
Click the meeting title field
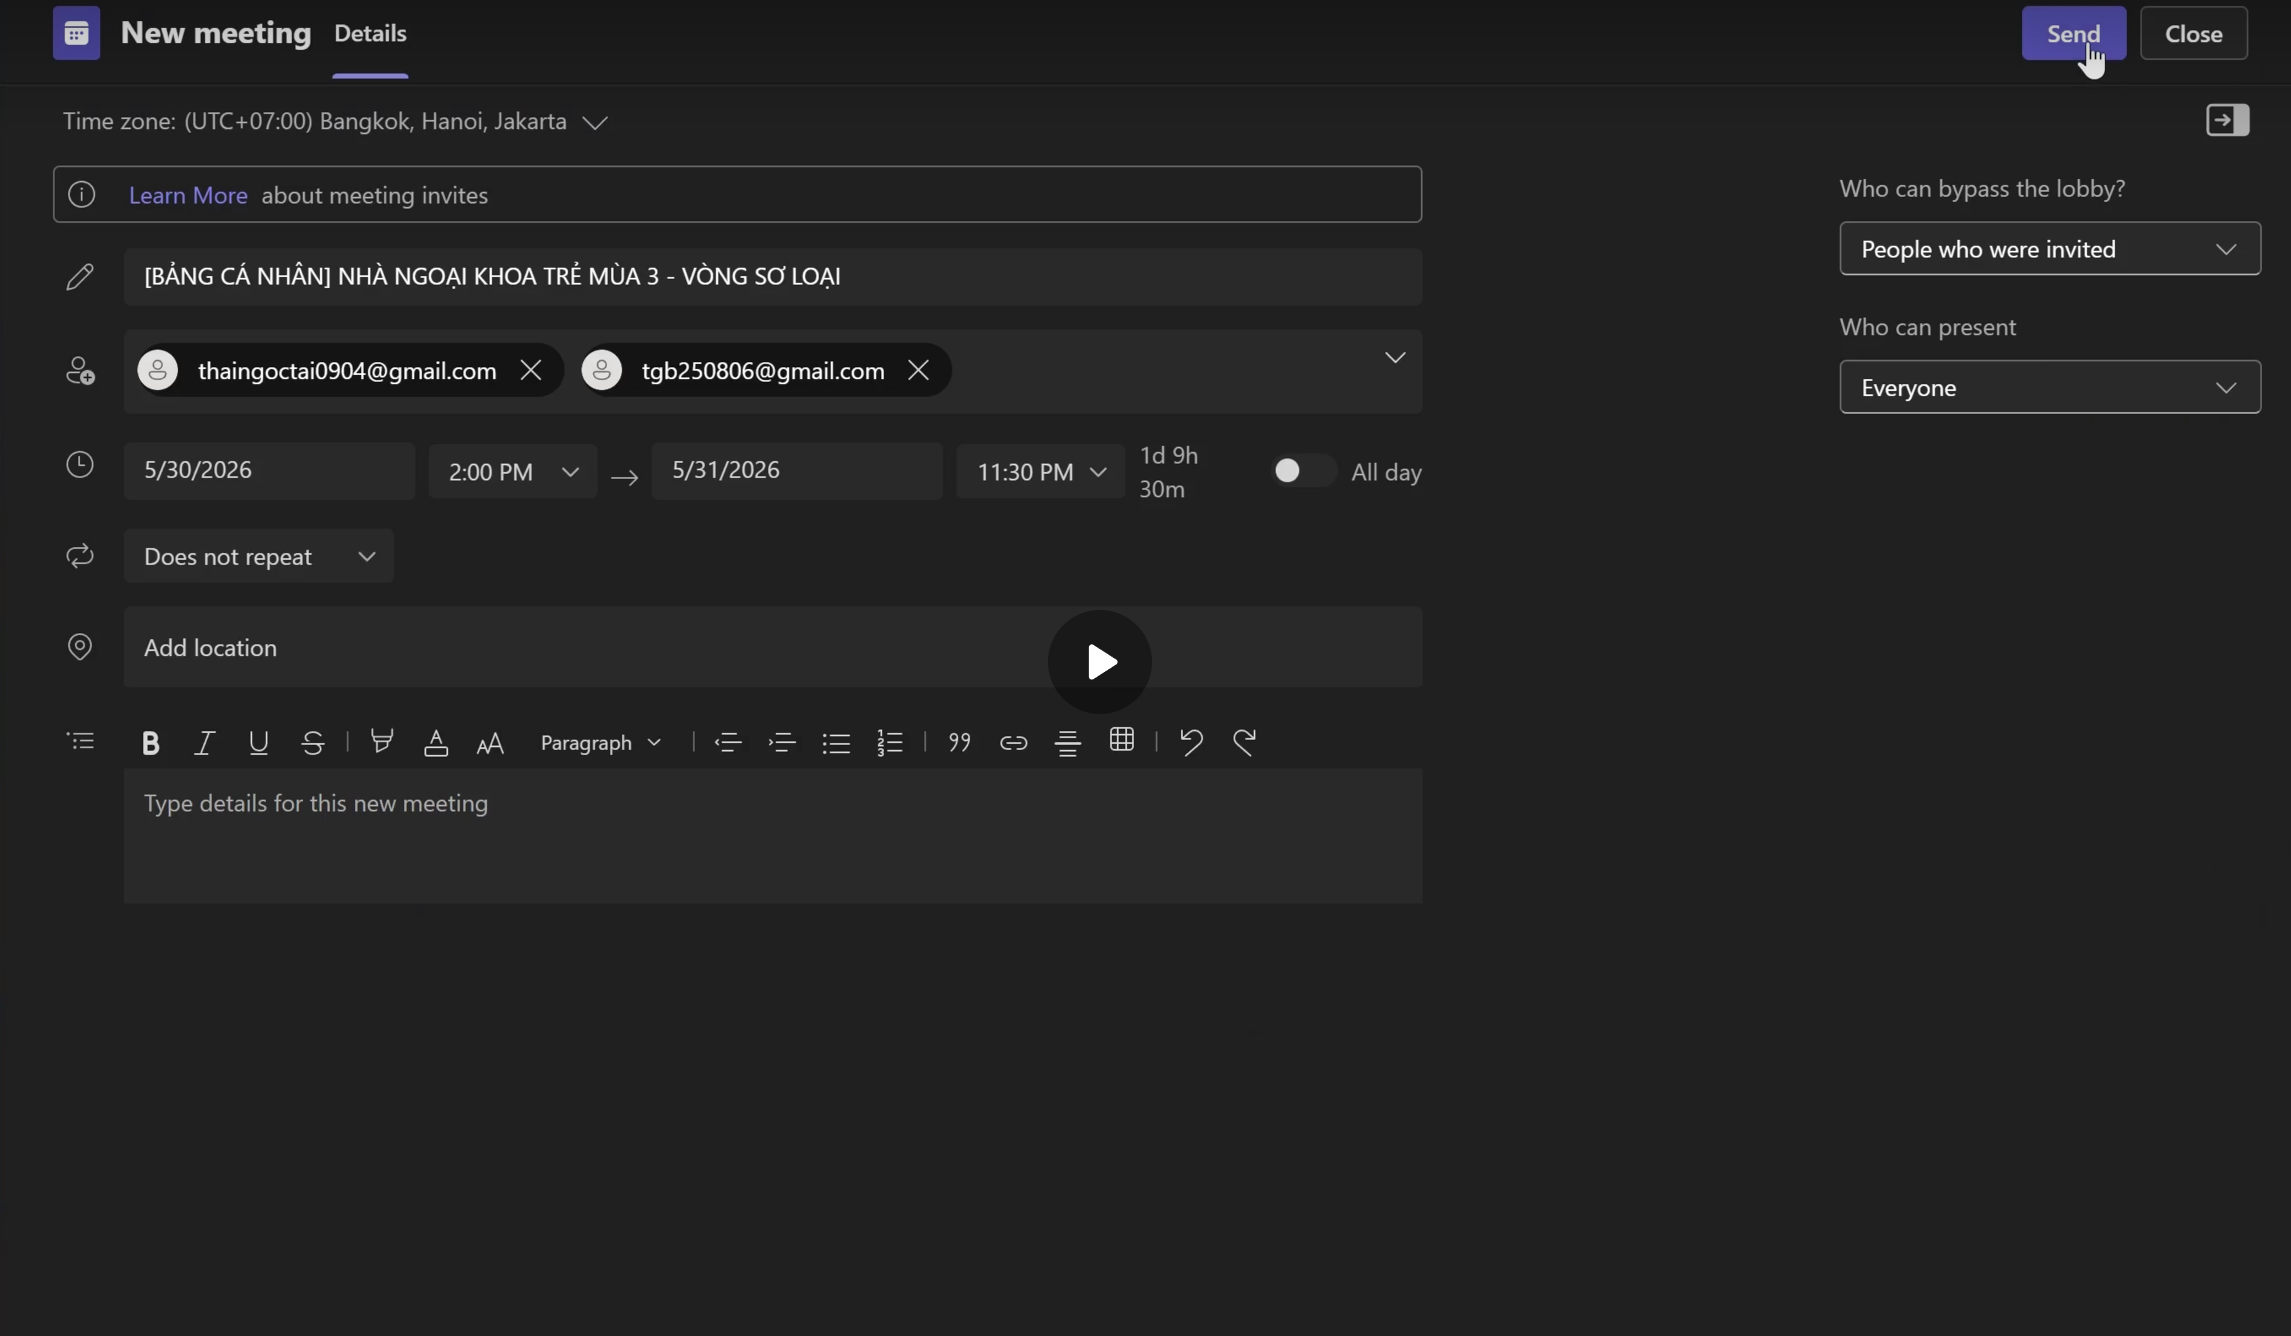click(772, 277)
